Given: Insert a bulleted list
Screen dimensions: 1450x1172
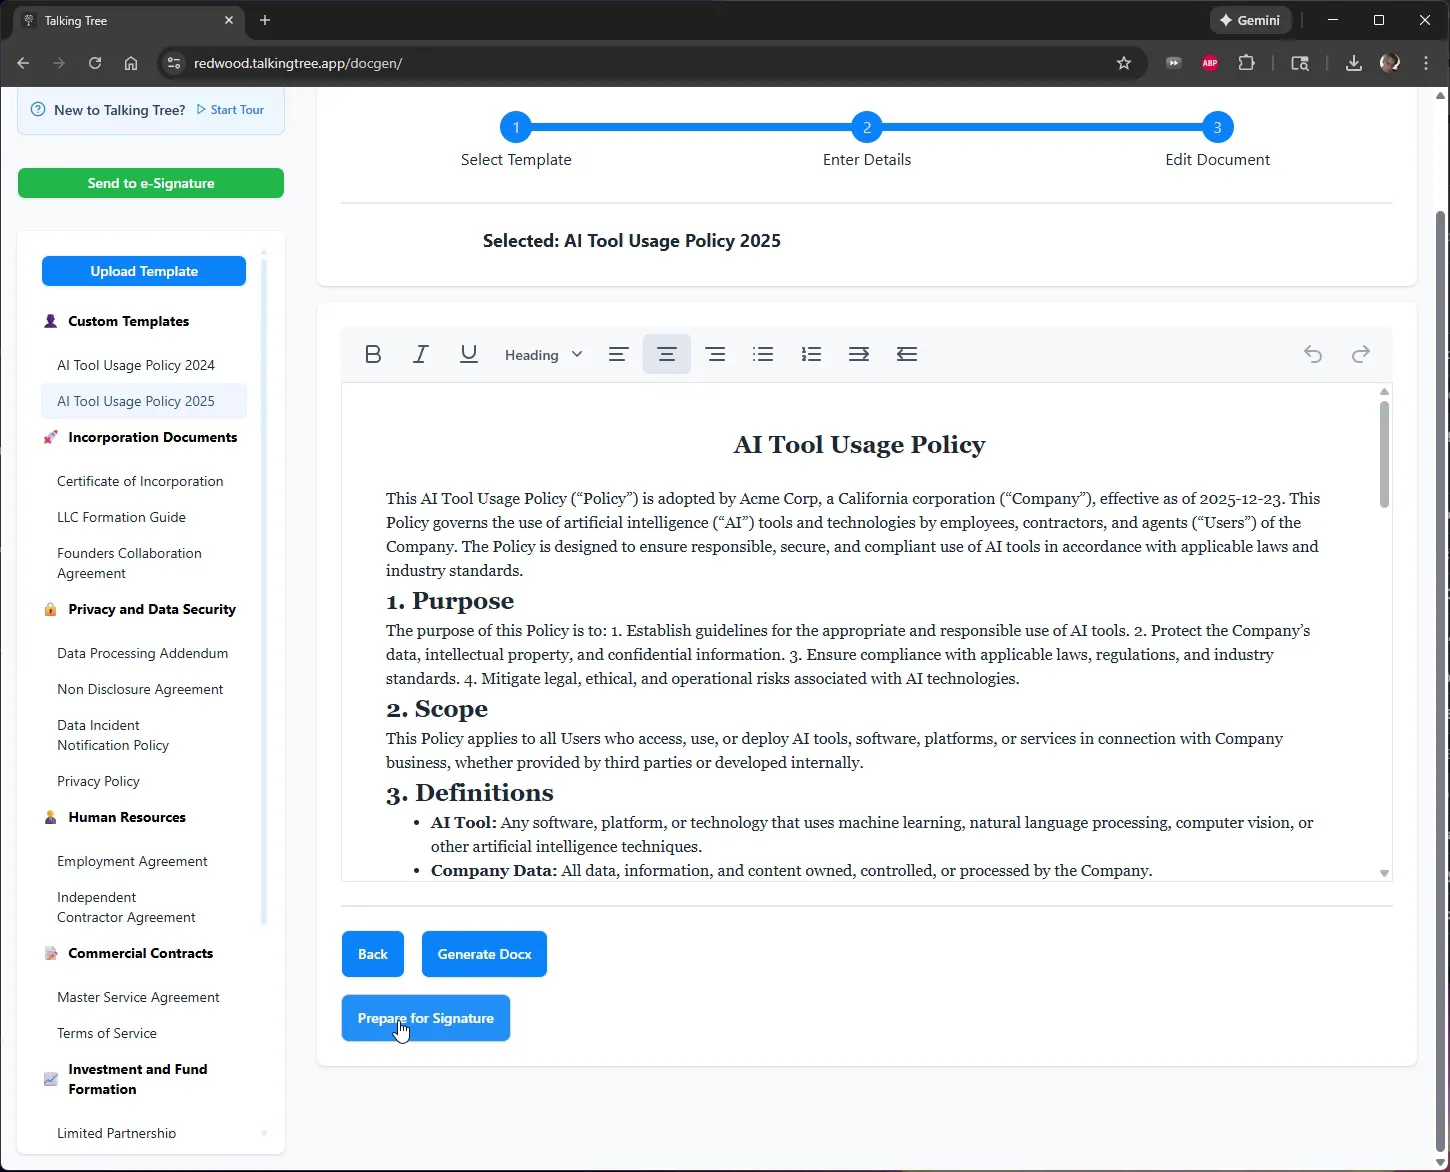Looking at the screenshot, I should [x=763, y=354].
